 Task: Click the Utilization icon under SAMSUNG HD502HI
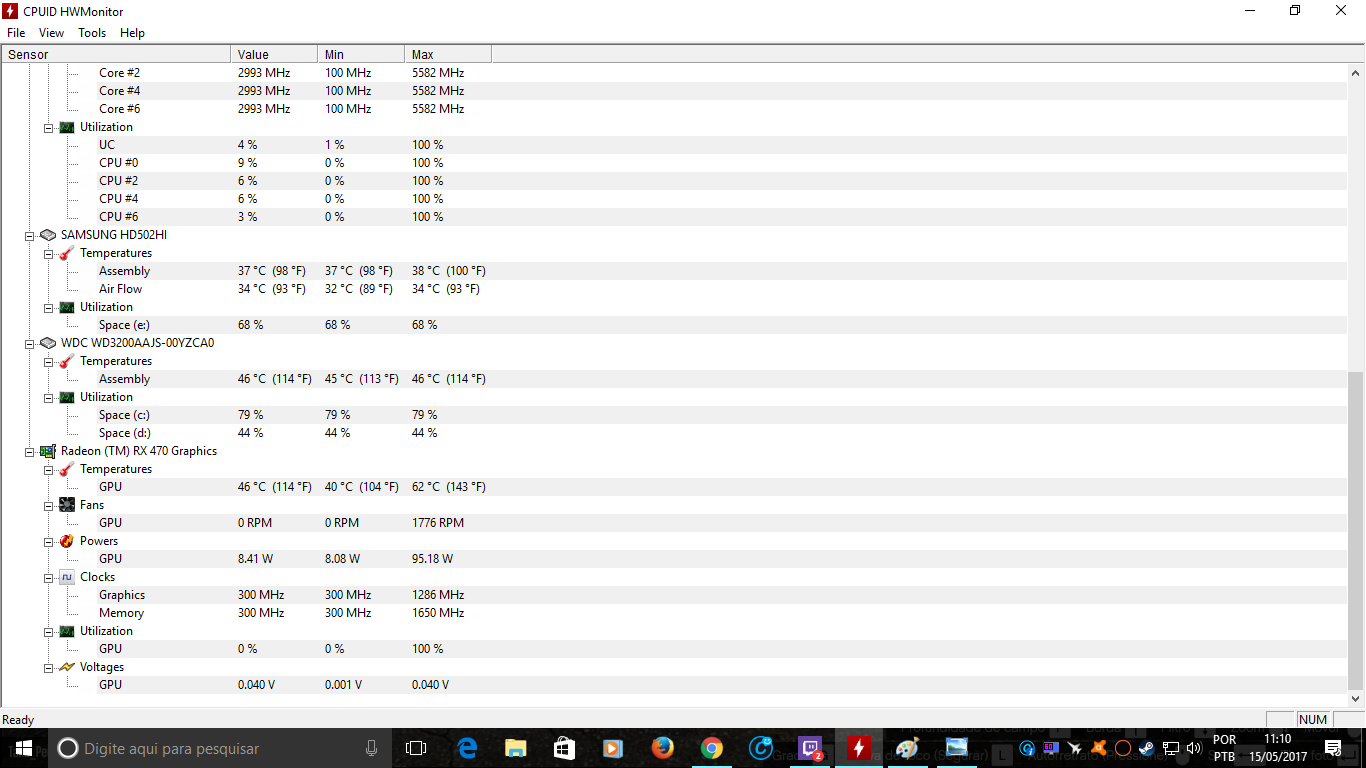click(67, 307)
